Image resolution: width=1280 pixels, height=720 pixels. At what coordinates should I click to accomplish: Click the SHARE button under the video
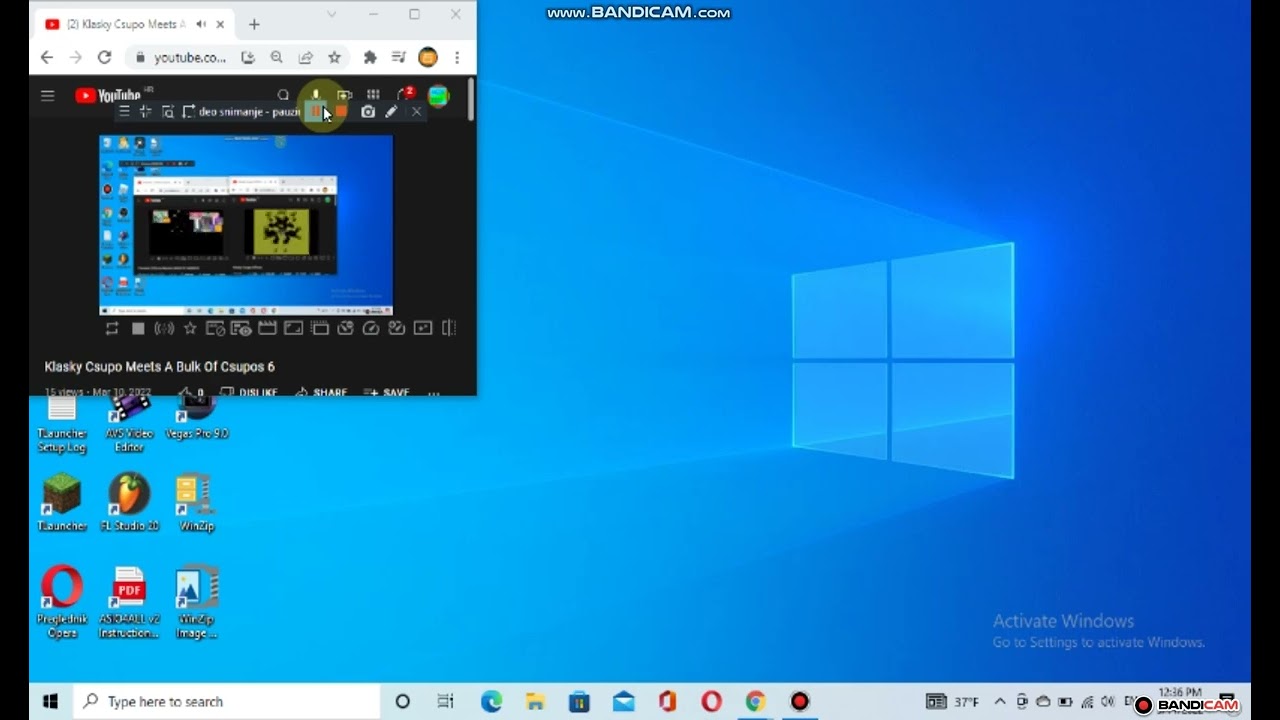321,392
